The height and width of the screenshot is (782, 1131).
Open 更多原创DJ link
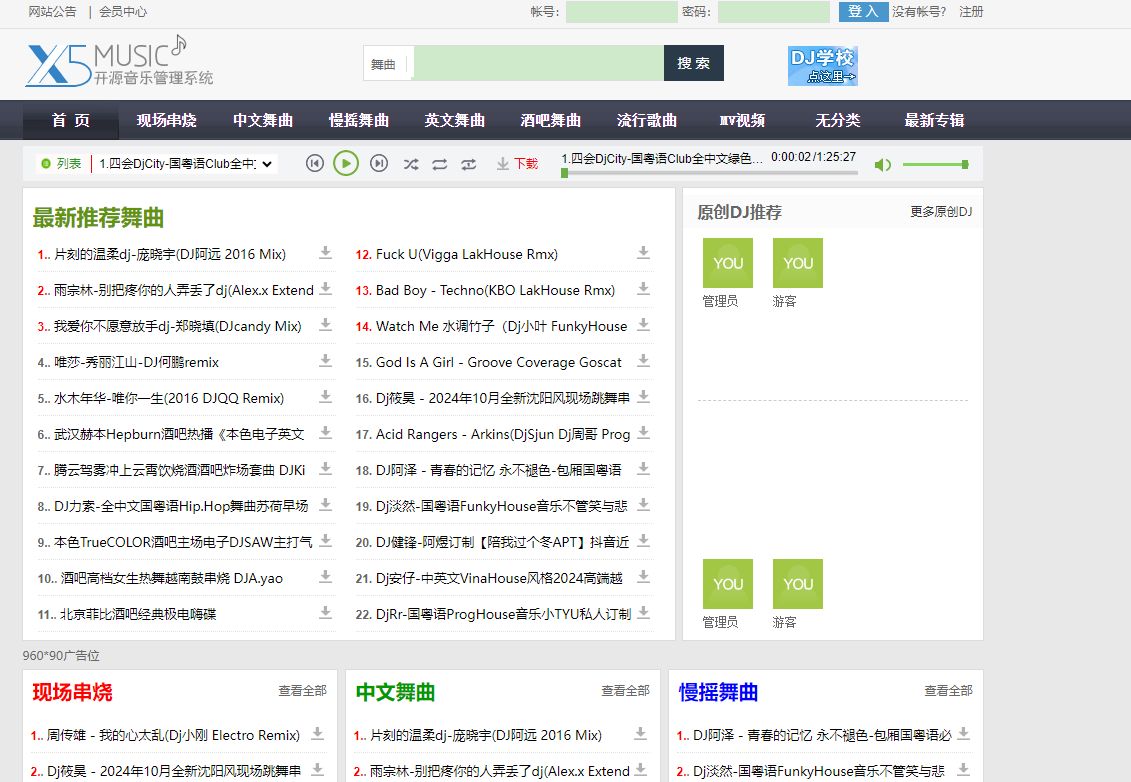click(x=941, y=211)
